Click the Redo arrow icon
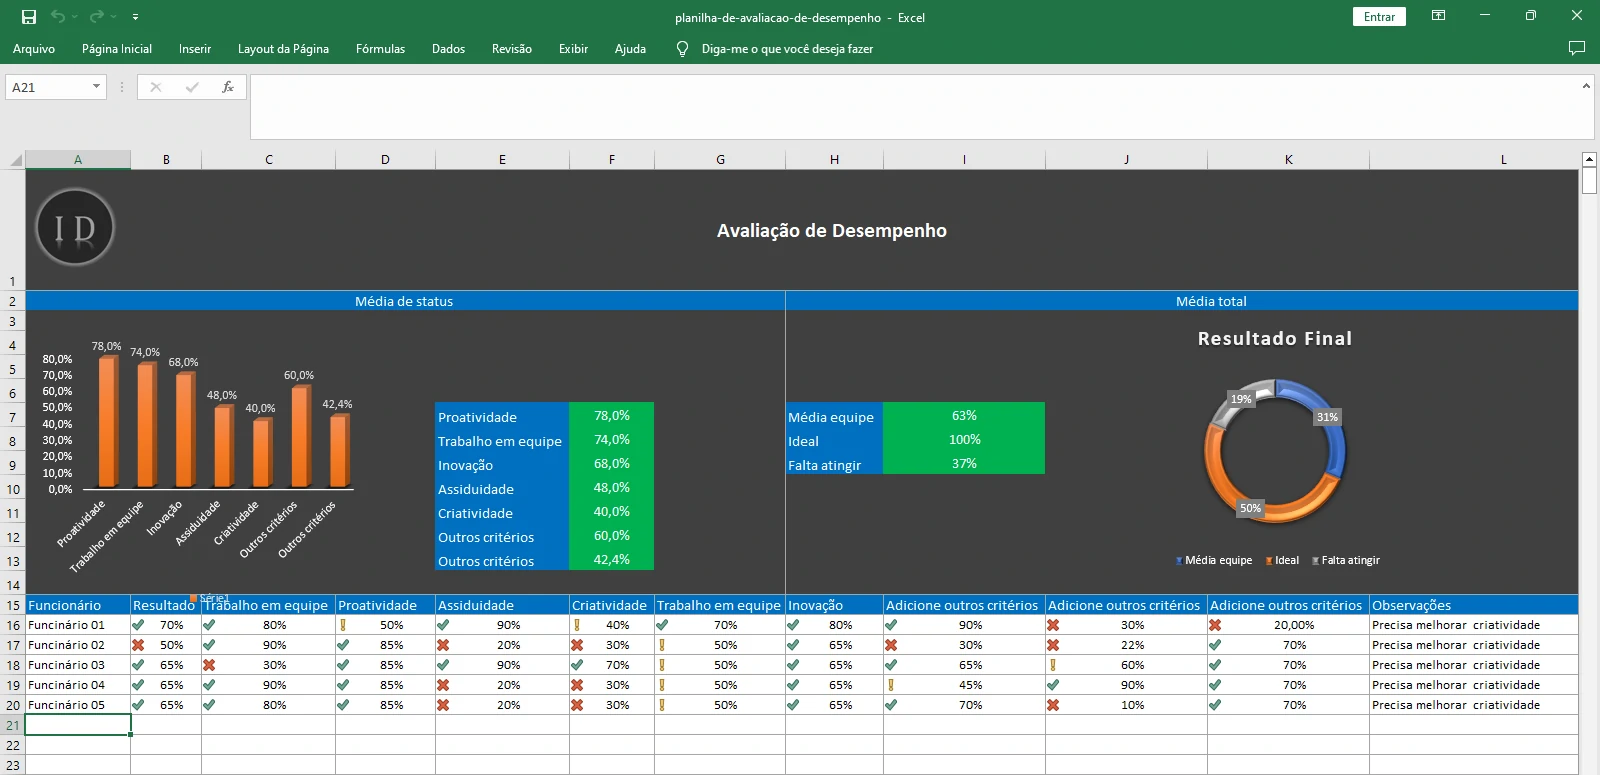Screen dimensions: 1600x775 [x=96, y=17]
